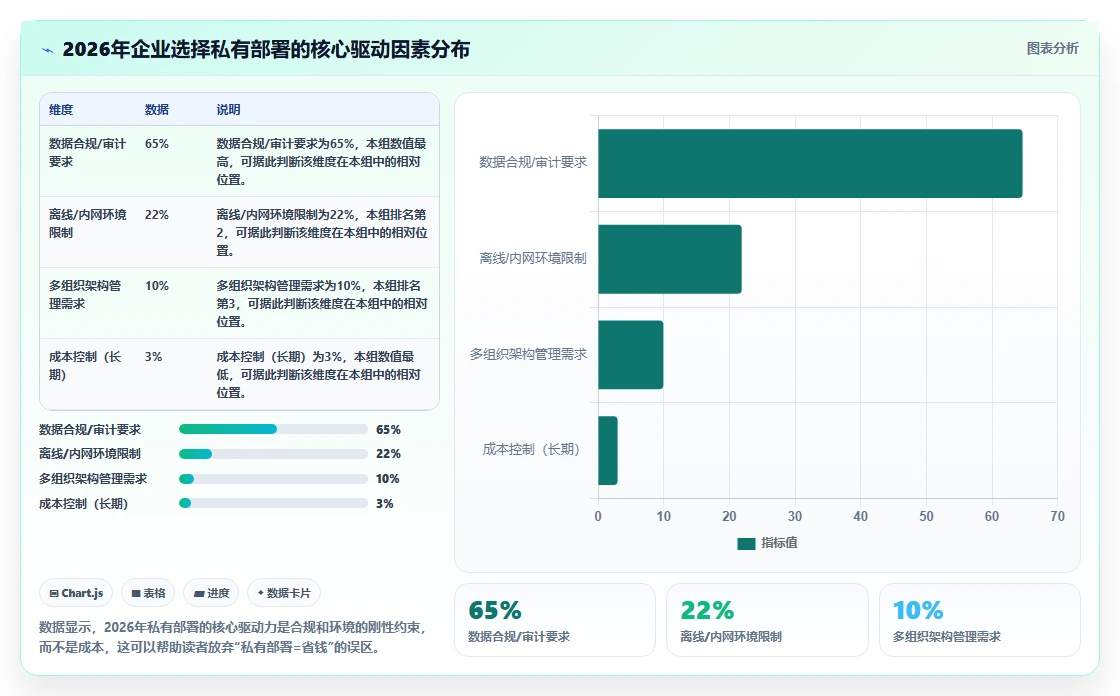The image size is (1120, 696).
Task: Click 离线/内网环境限制 in the table's first column
Action: click(x=87, y=224)
